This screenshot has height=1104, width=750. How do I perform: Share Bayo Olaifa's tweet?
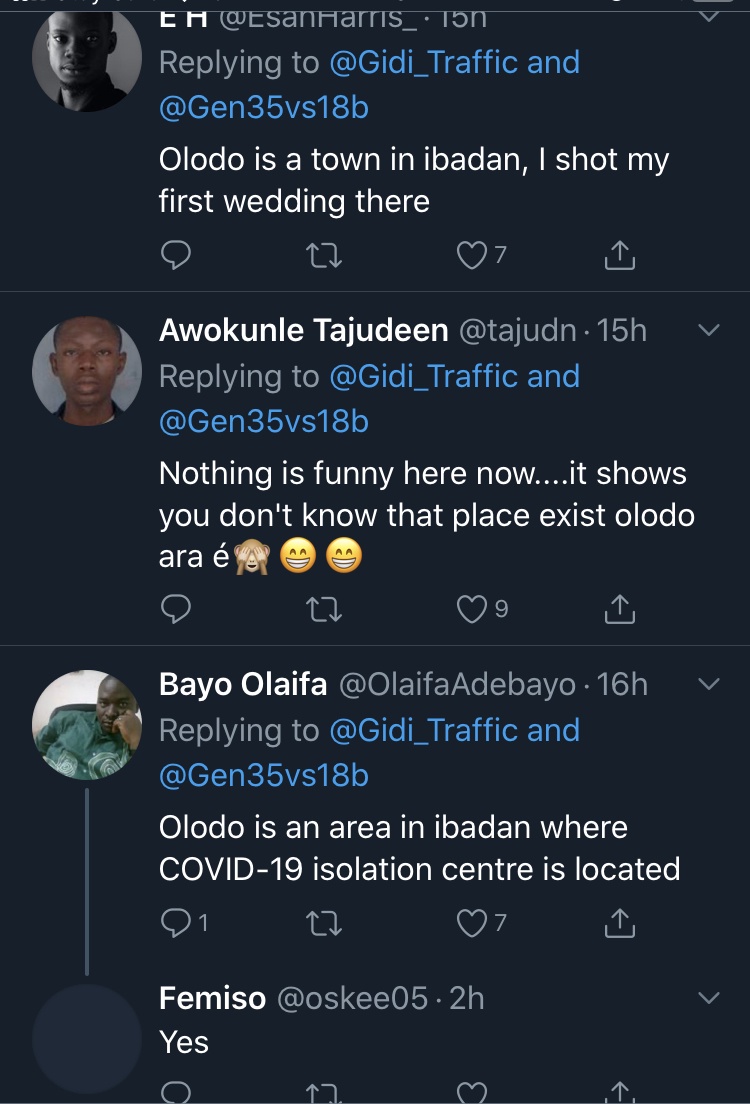[x=620, y=923]
